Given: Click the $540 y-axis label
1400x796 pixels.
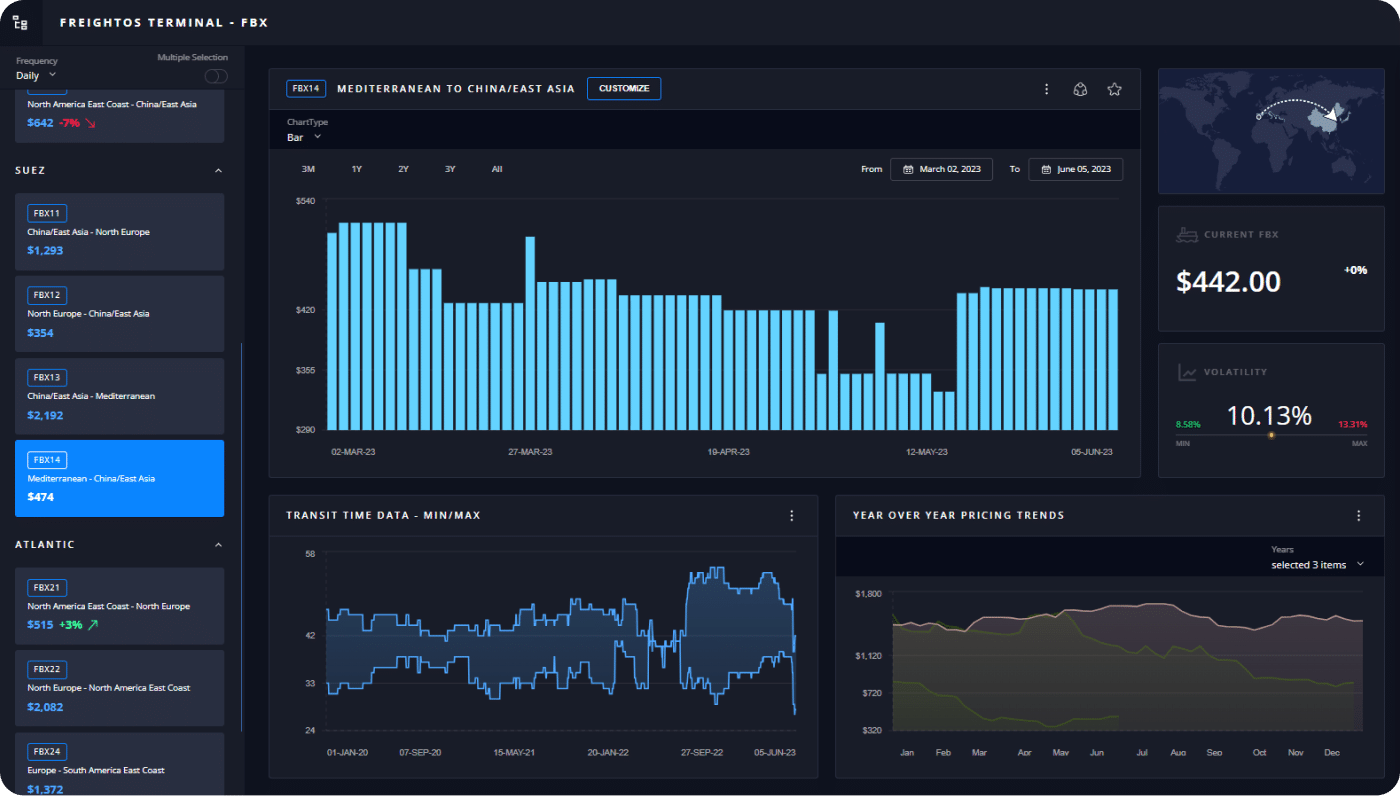Looking at the screenshot, I should coord(306,201).
